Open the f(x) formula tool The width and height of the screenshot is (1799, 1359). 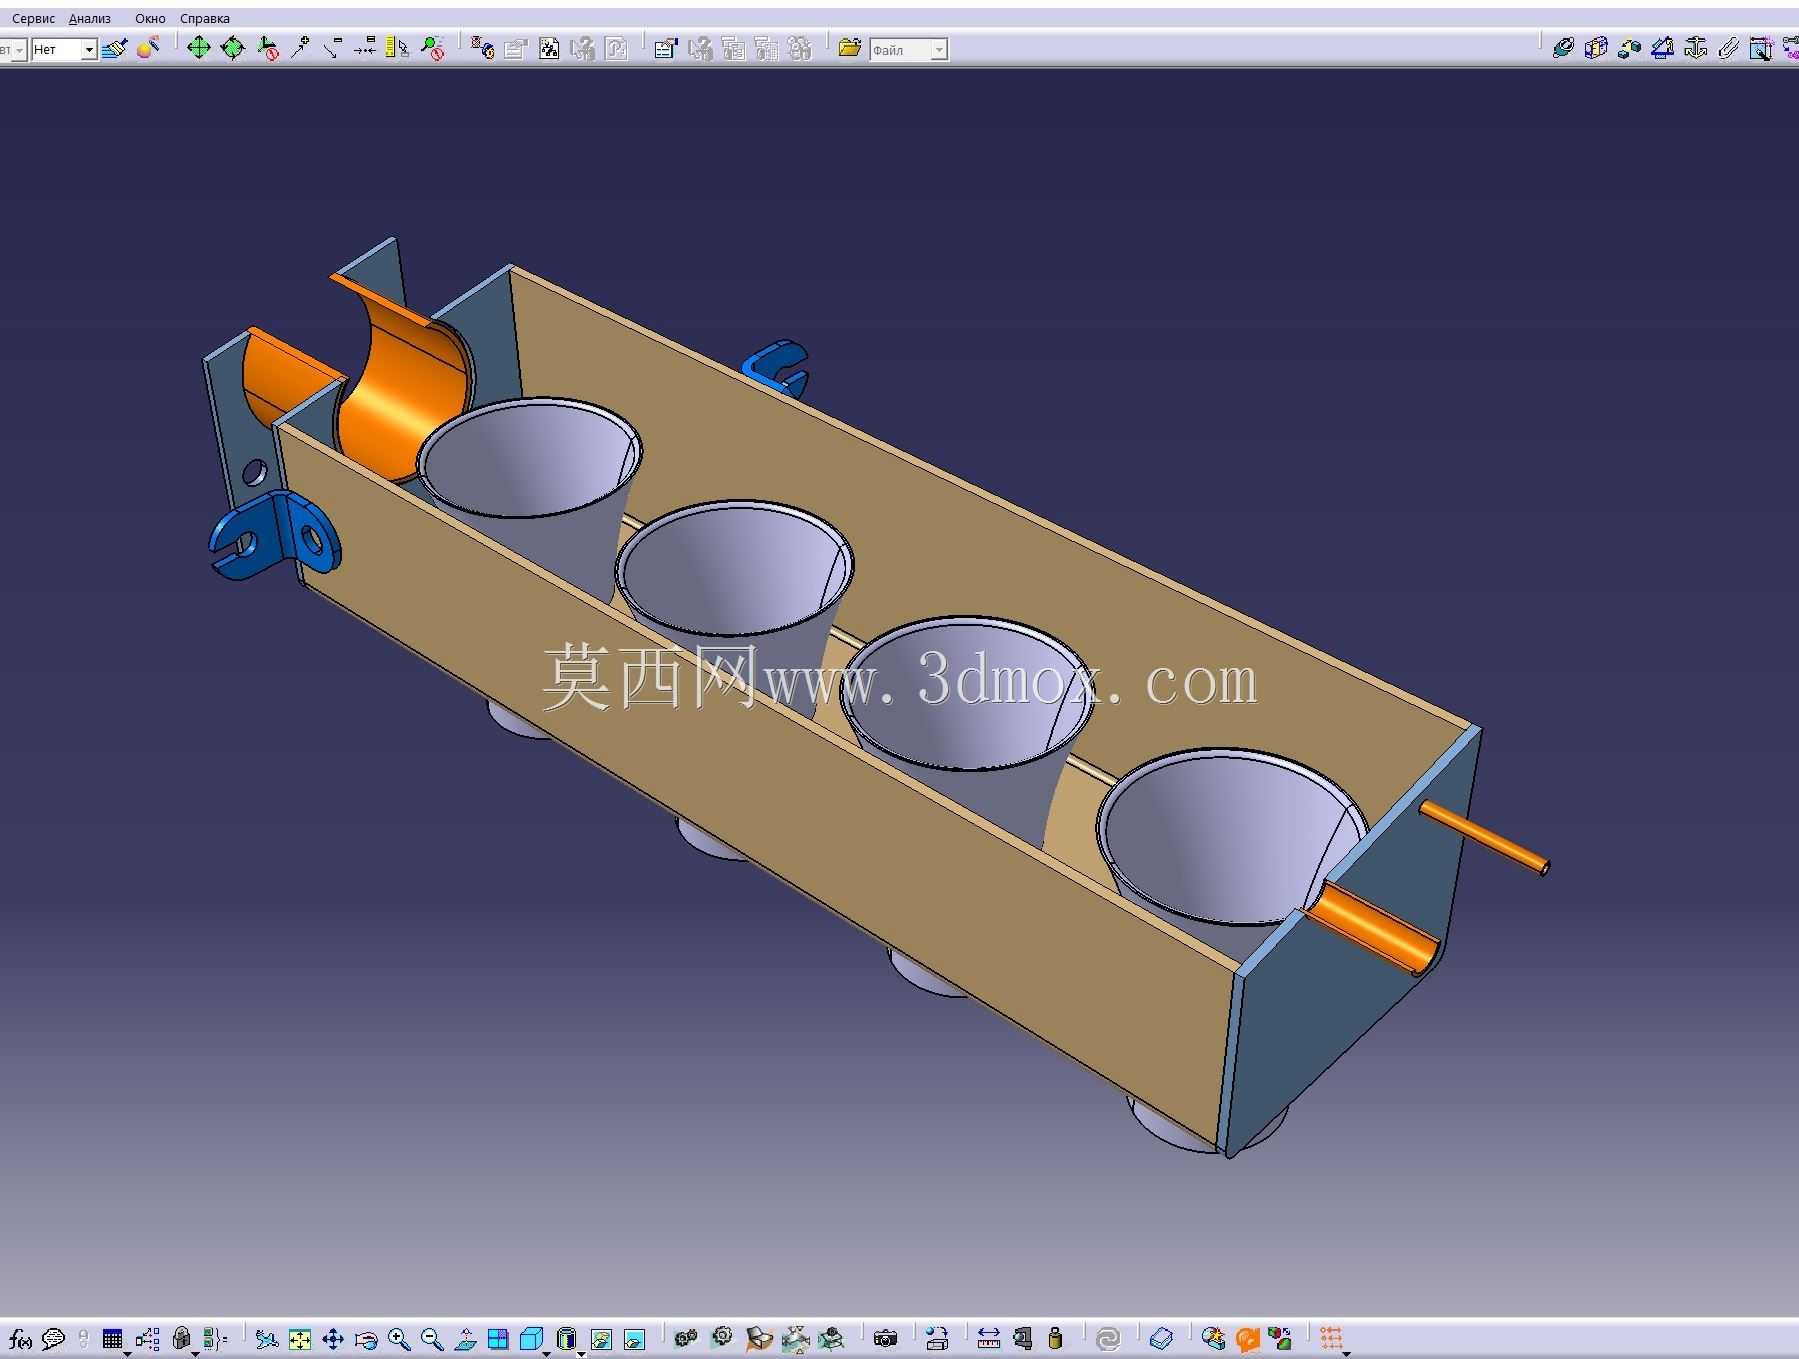pos(20,1338)
